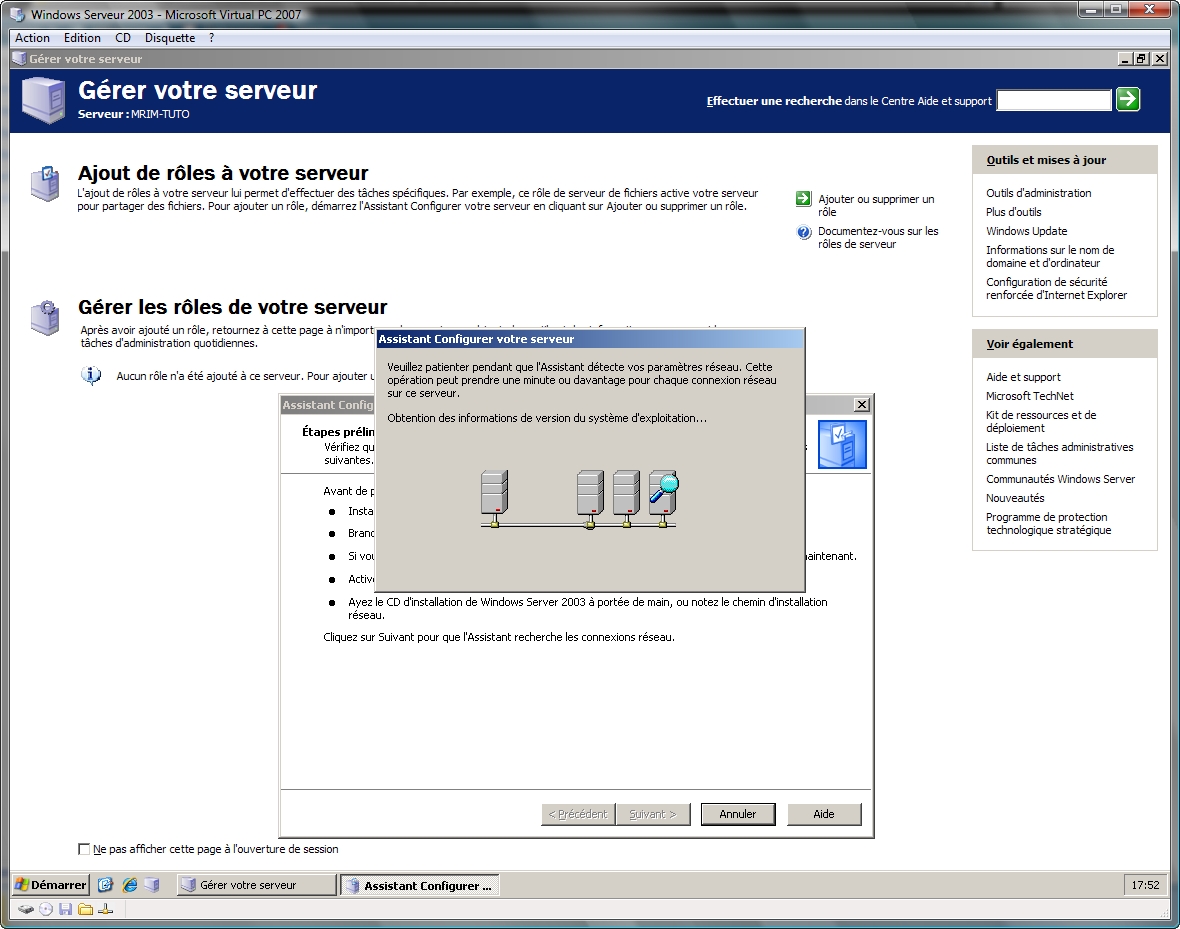Open the CD menu
Image resolution: width=1180 pixels, height=929 pixels.
coord(123,38)
